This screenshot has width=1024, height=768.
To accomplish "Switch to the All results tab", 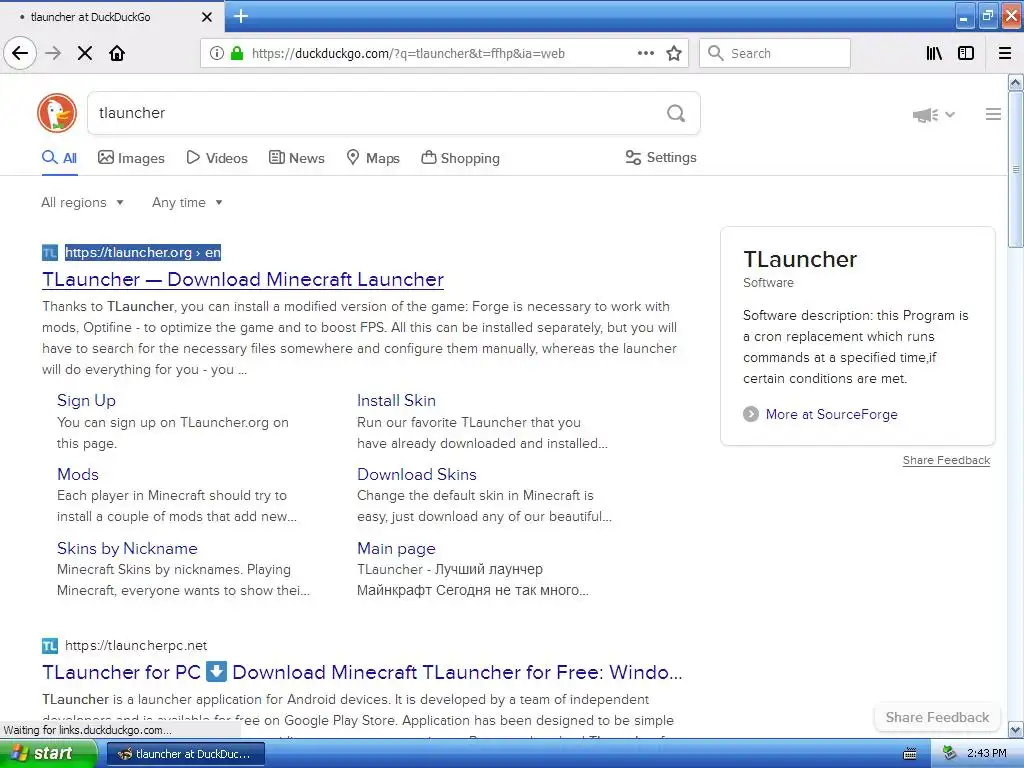I will point(59,158).
